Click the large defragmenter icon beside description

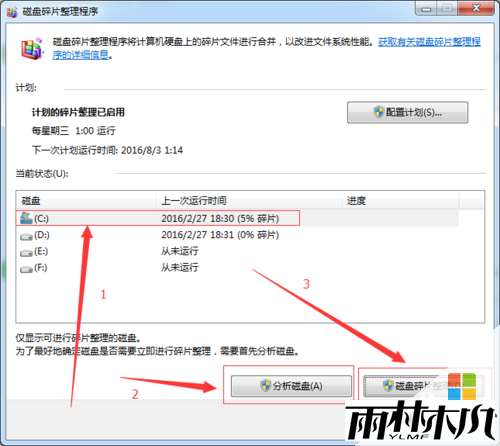click(x=32, y=49)
